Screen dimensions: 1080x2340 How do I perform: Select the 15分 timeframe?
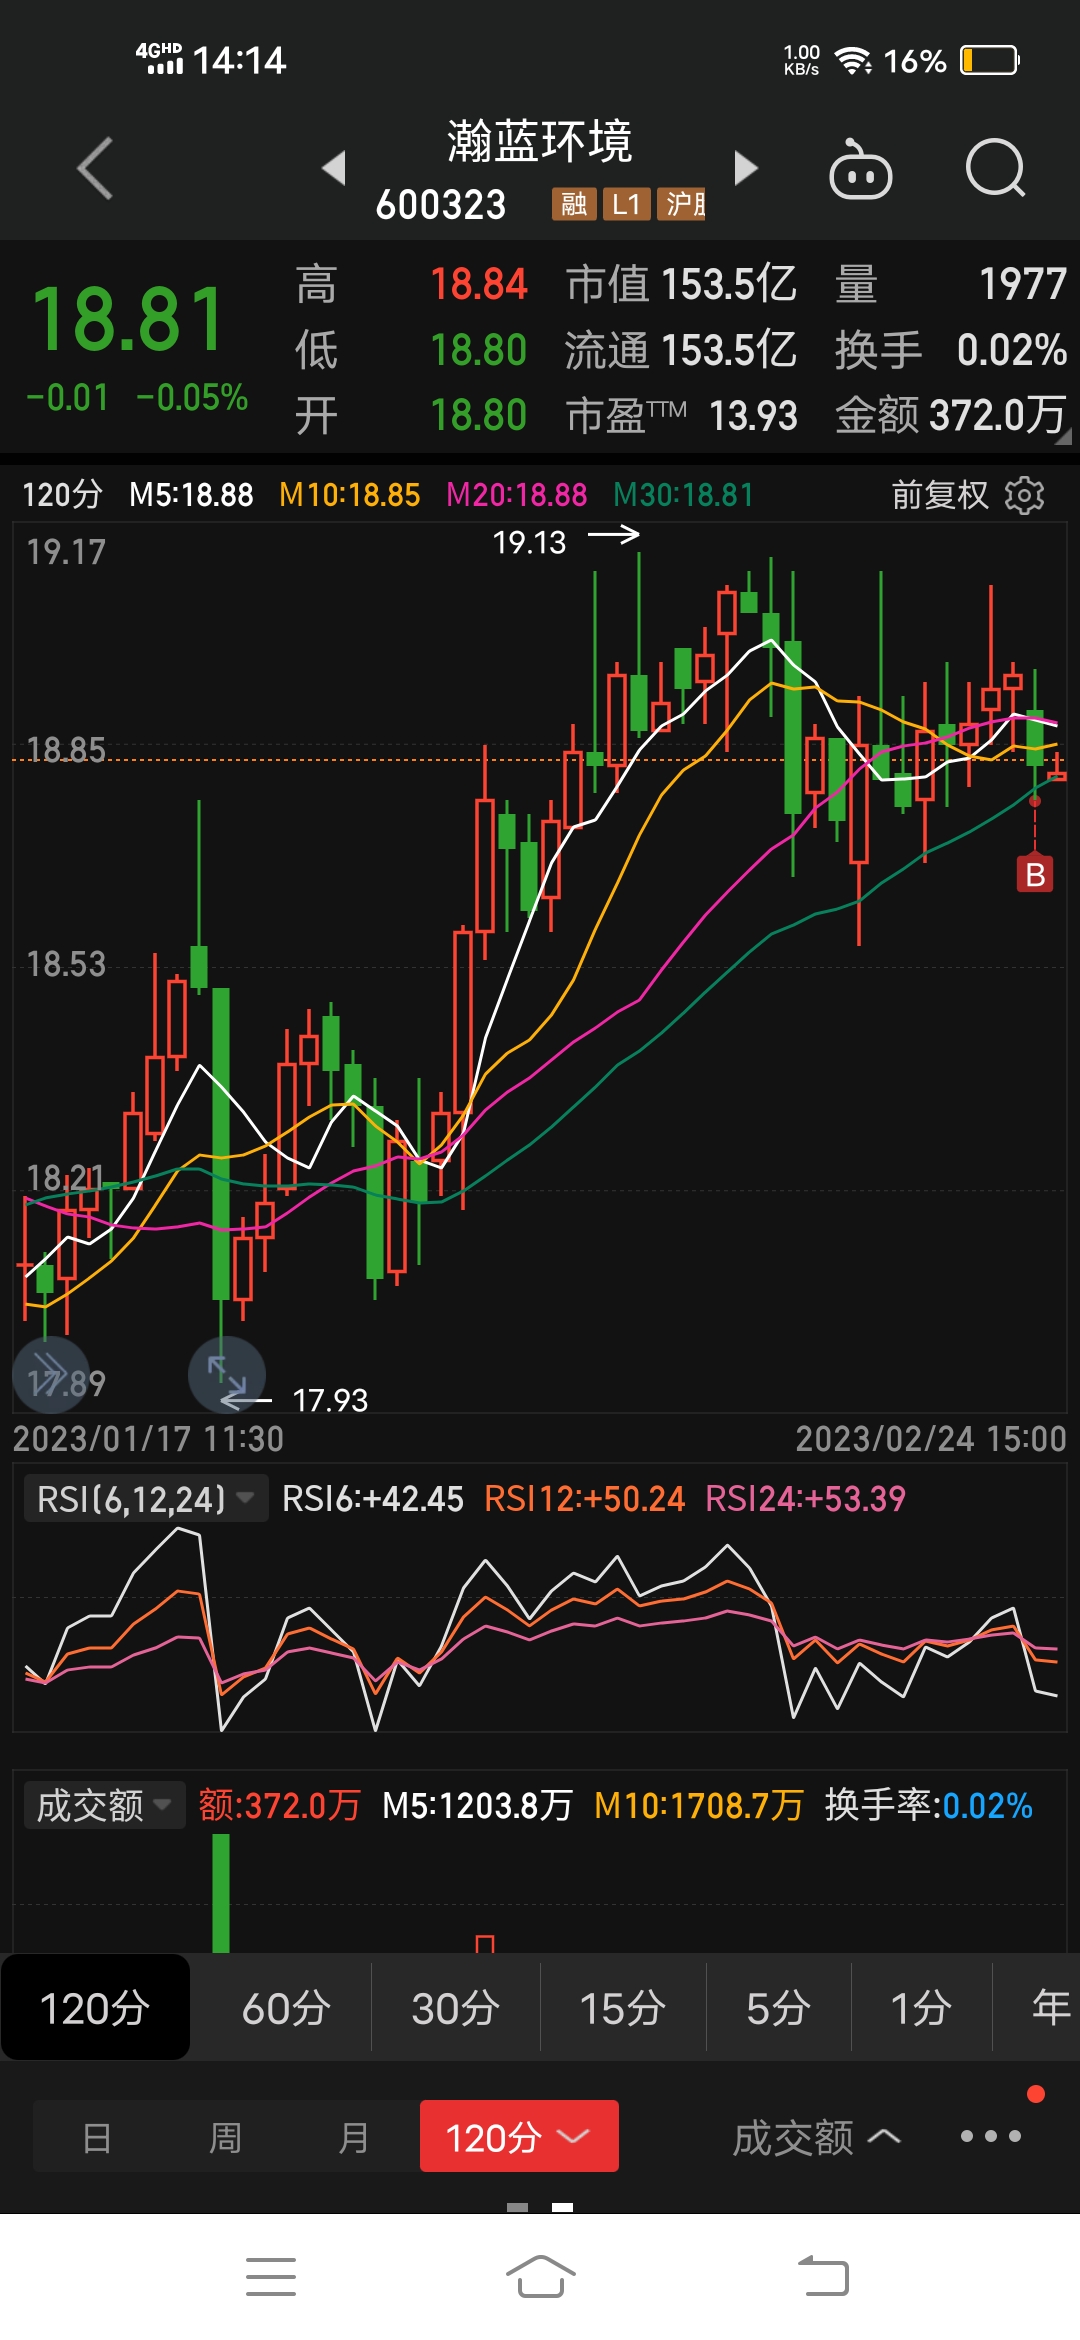622,2008
